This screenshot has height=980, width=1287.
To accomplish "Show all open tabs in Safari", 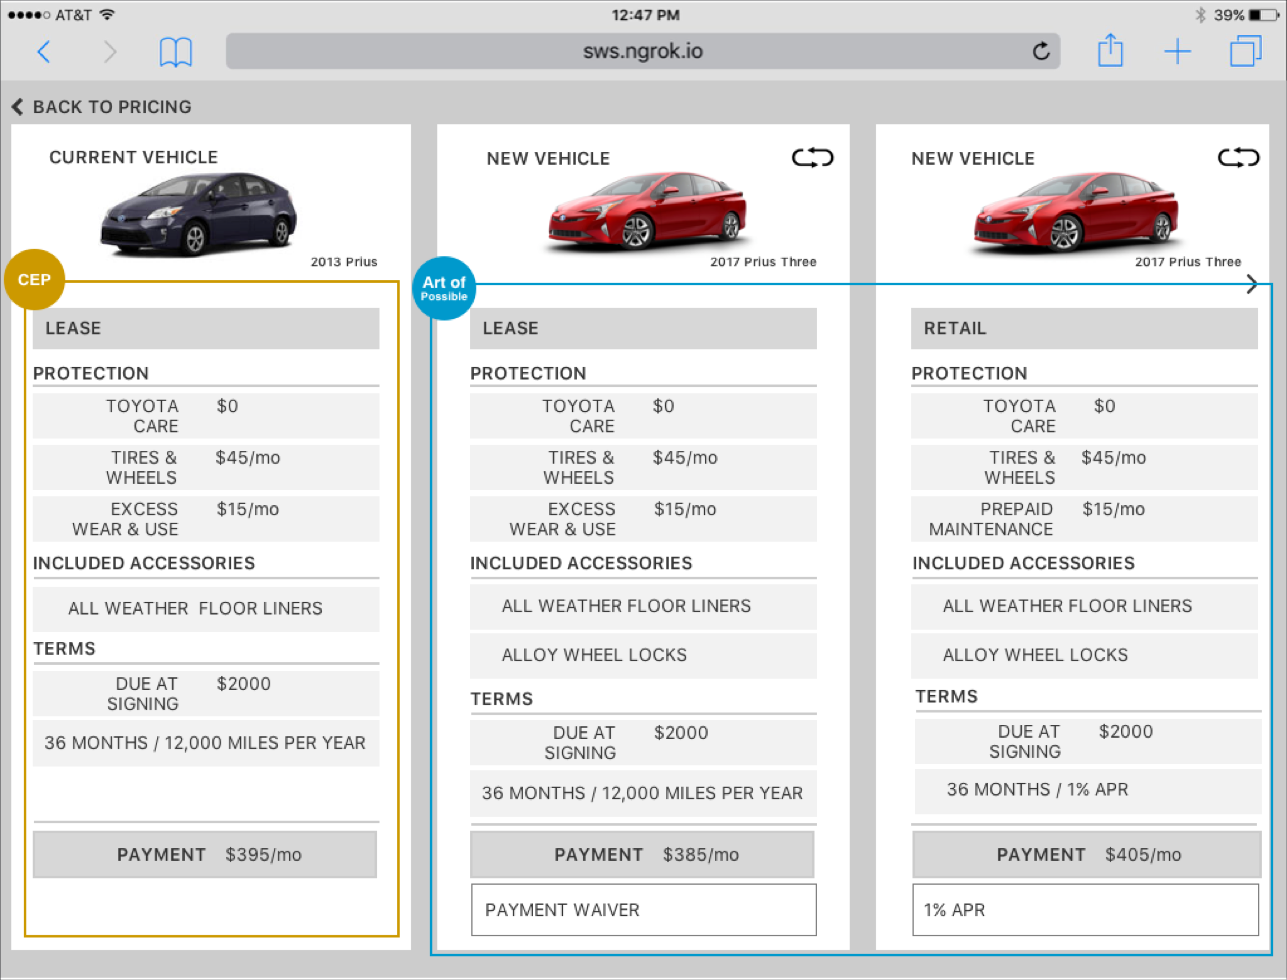I will point(1245,51).
